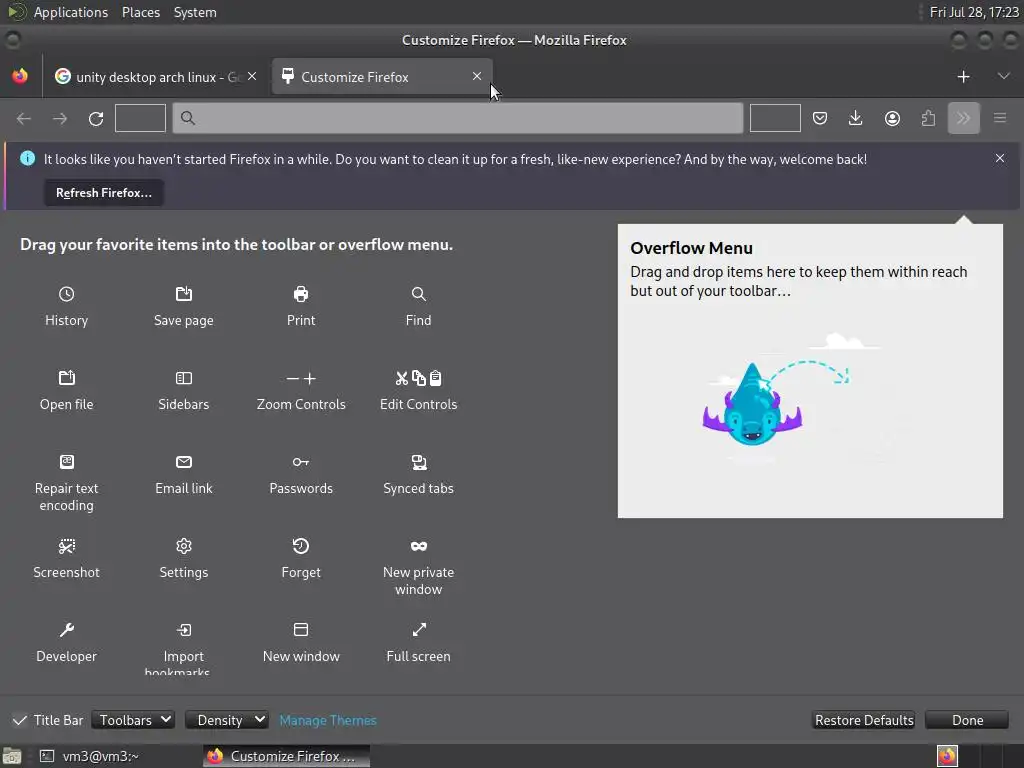The image size is (1024, 768).
Task: Close the Customize Firefox tab
Action: coord(477,76)
